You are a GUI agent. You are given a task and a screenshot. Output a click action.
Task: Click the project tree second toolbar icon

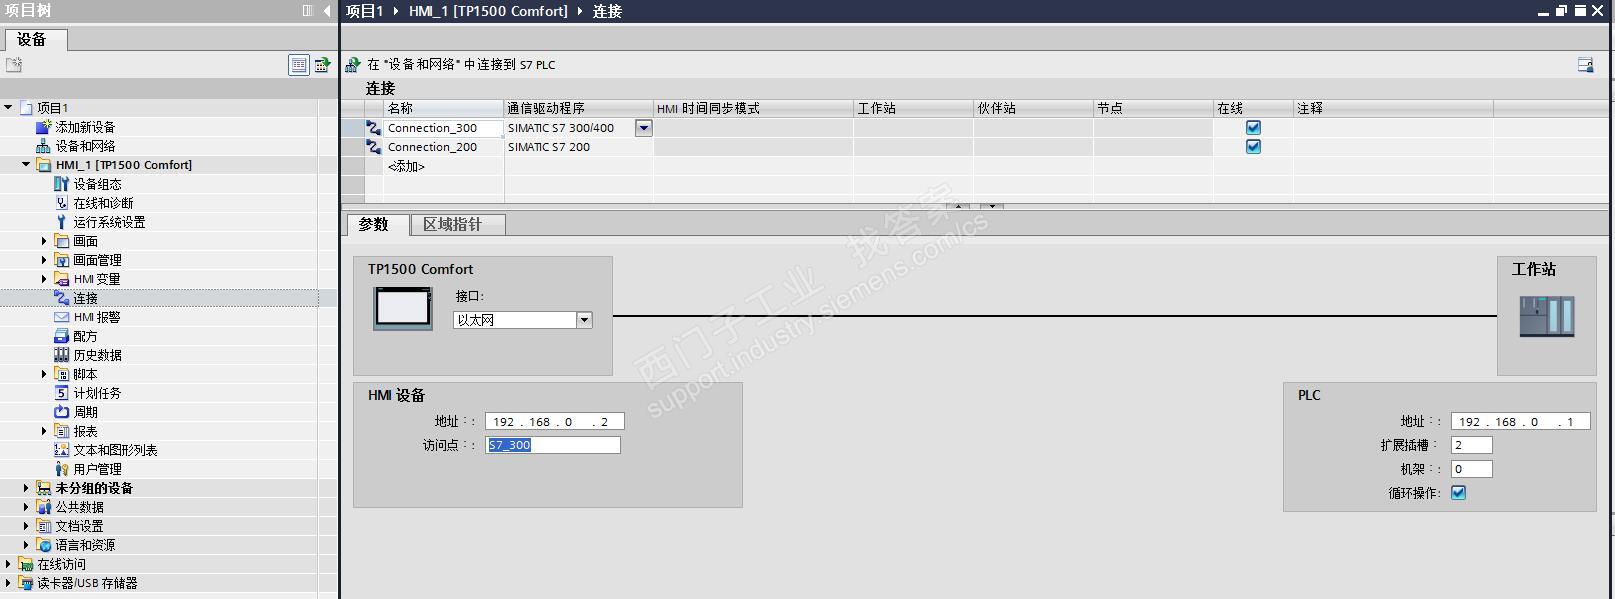tap(322, 65)
